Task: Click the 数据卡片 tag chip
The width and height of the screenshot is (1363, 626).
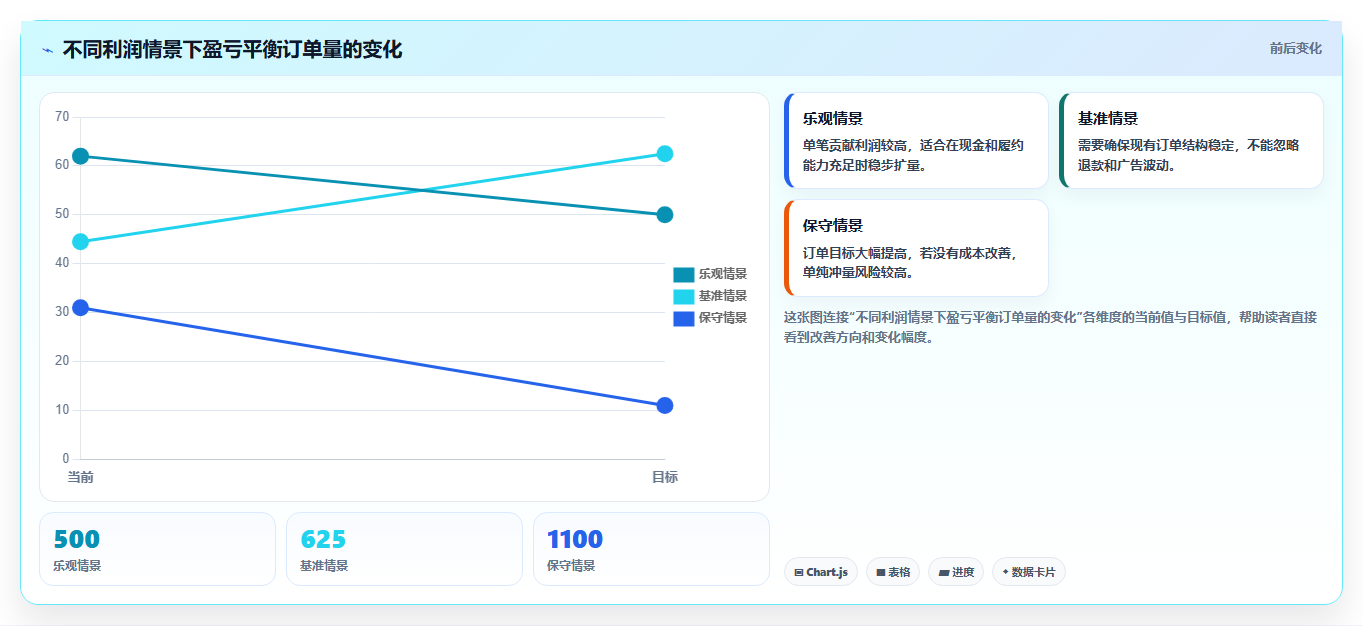Action: click(x=1029, y=572)
